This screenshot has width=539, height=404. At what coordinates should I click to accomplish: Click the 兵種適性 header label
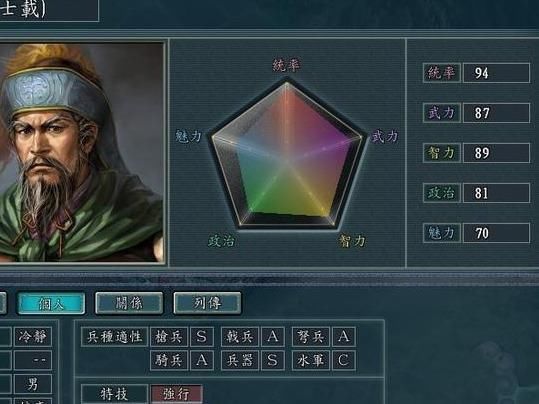coord(115,336)
